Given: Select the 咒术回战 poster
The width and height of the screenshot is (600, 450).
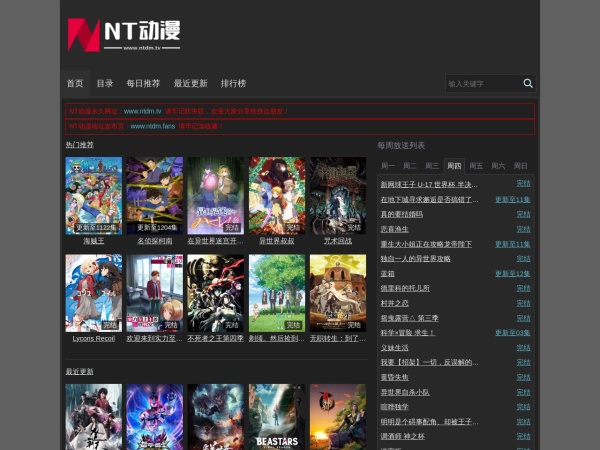Looking at the screenshot, I should pos(337,195).
